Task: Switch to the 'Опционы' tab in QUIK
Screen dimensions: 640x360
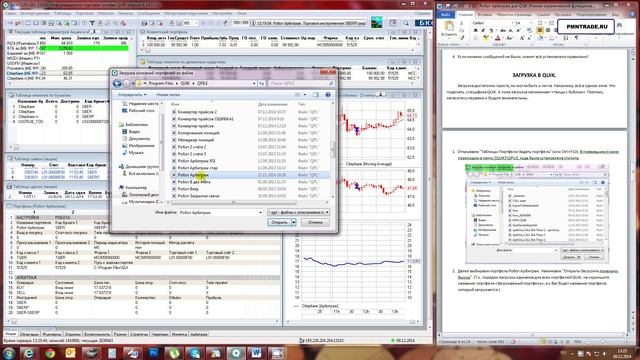Action: pos(73,334)
